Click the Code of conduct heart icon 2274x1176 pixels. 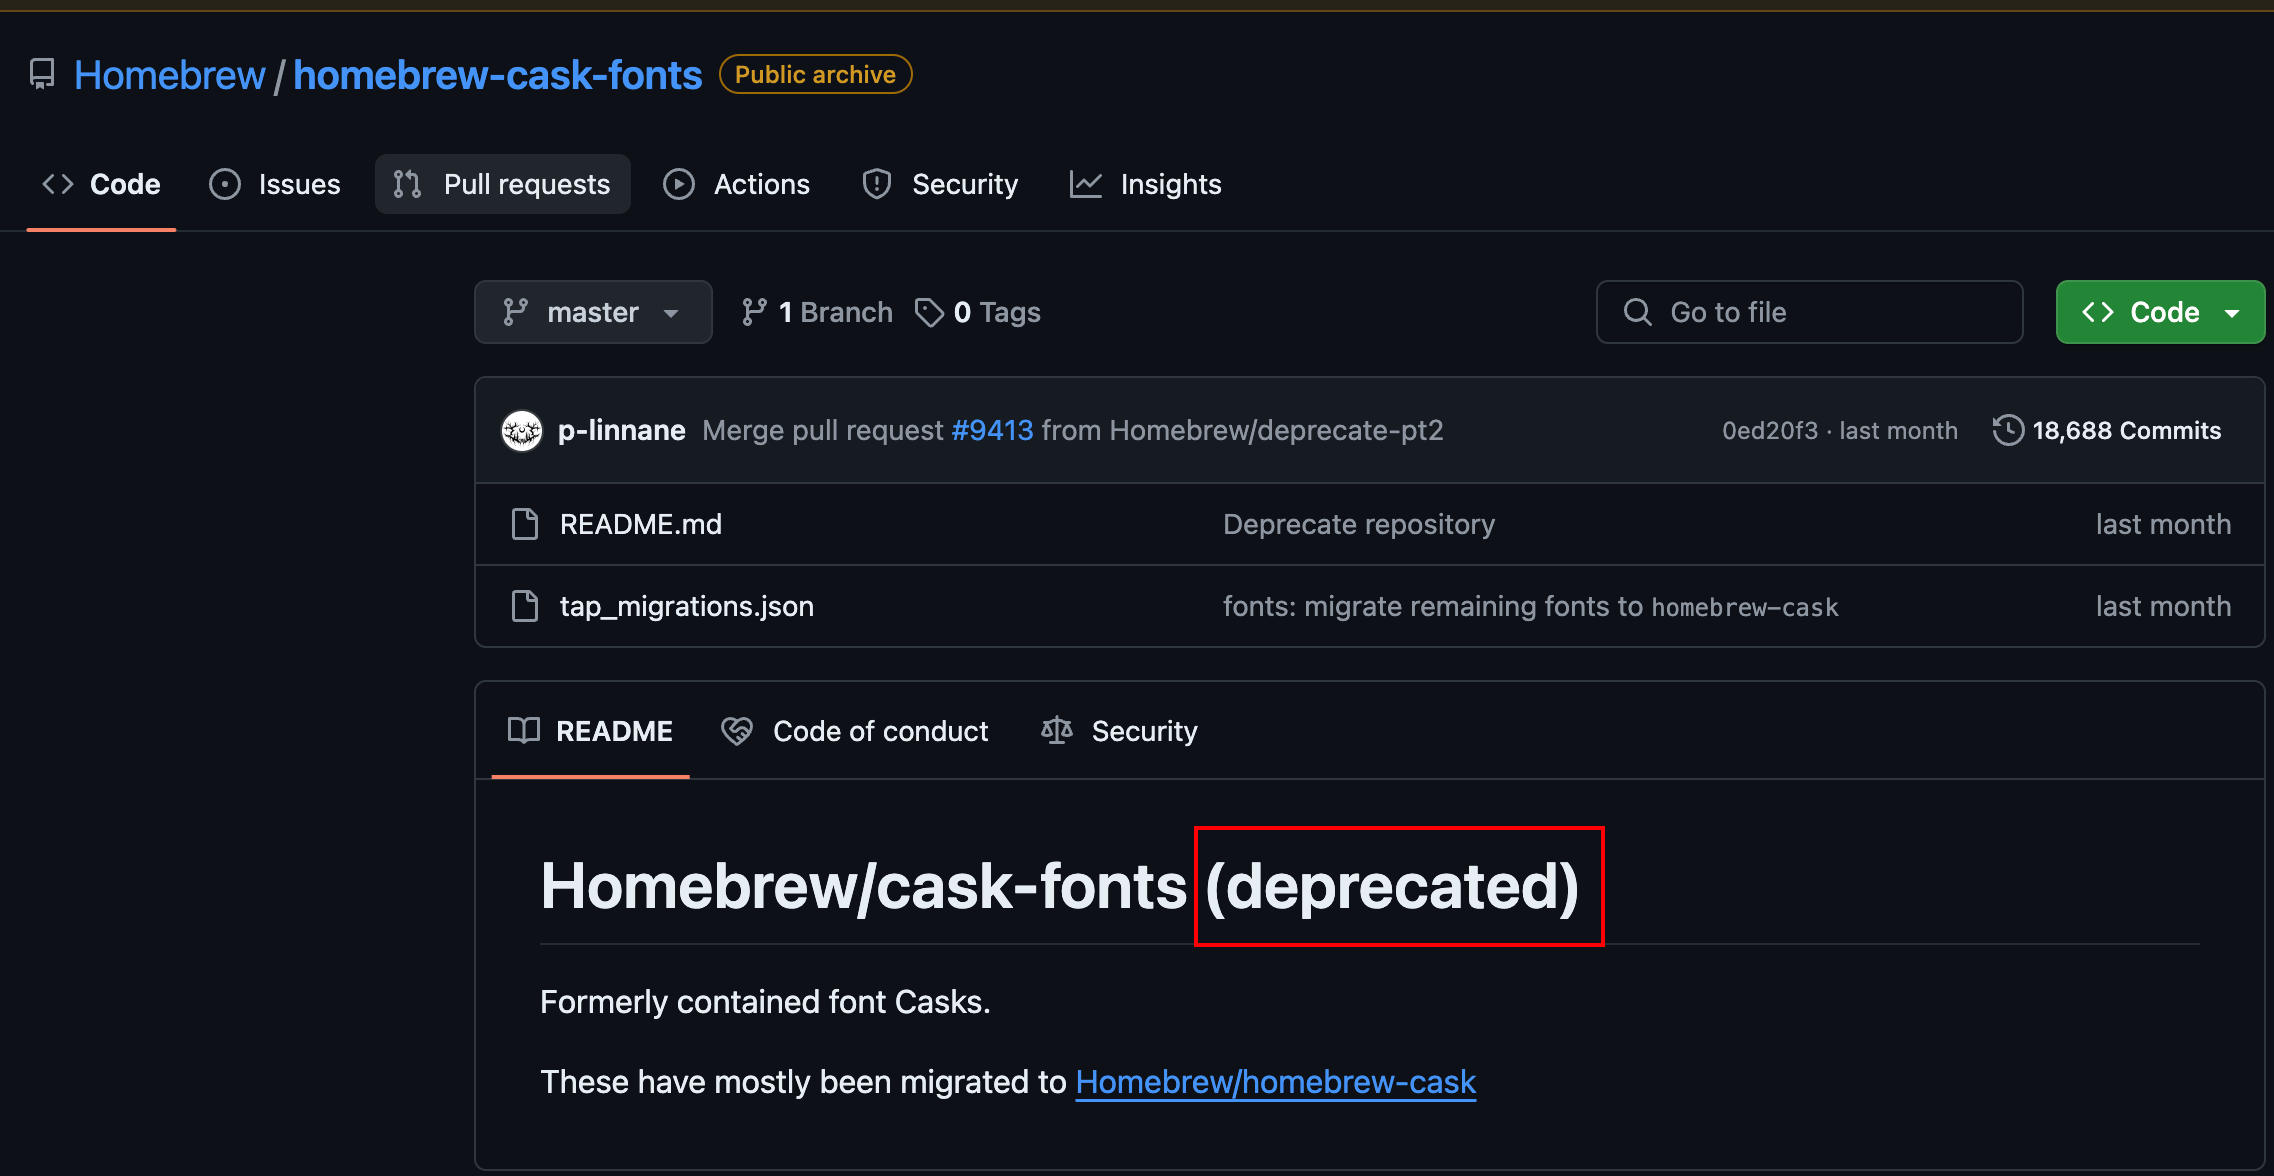[737, 731]
